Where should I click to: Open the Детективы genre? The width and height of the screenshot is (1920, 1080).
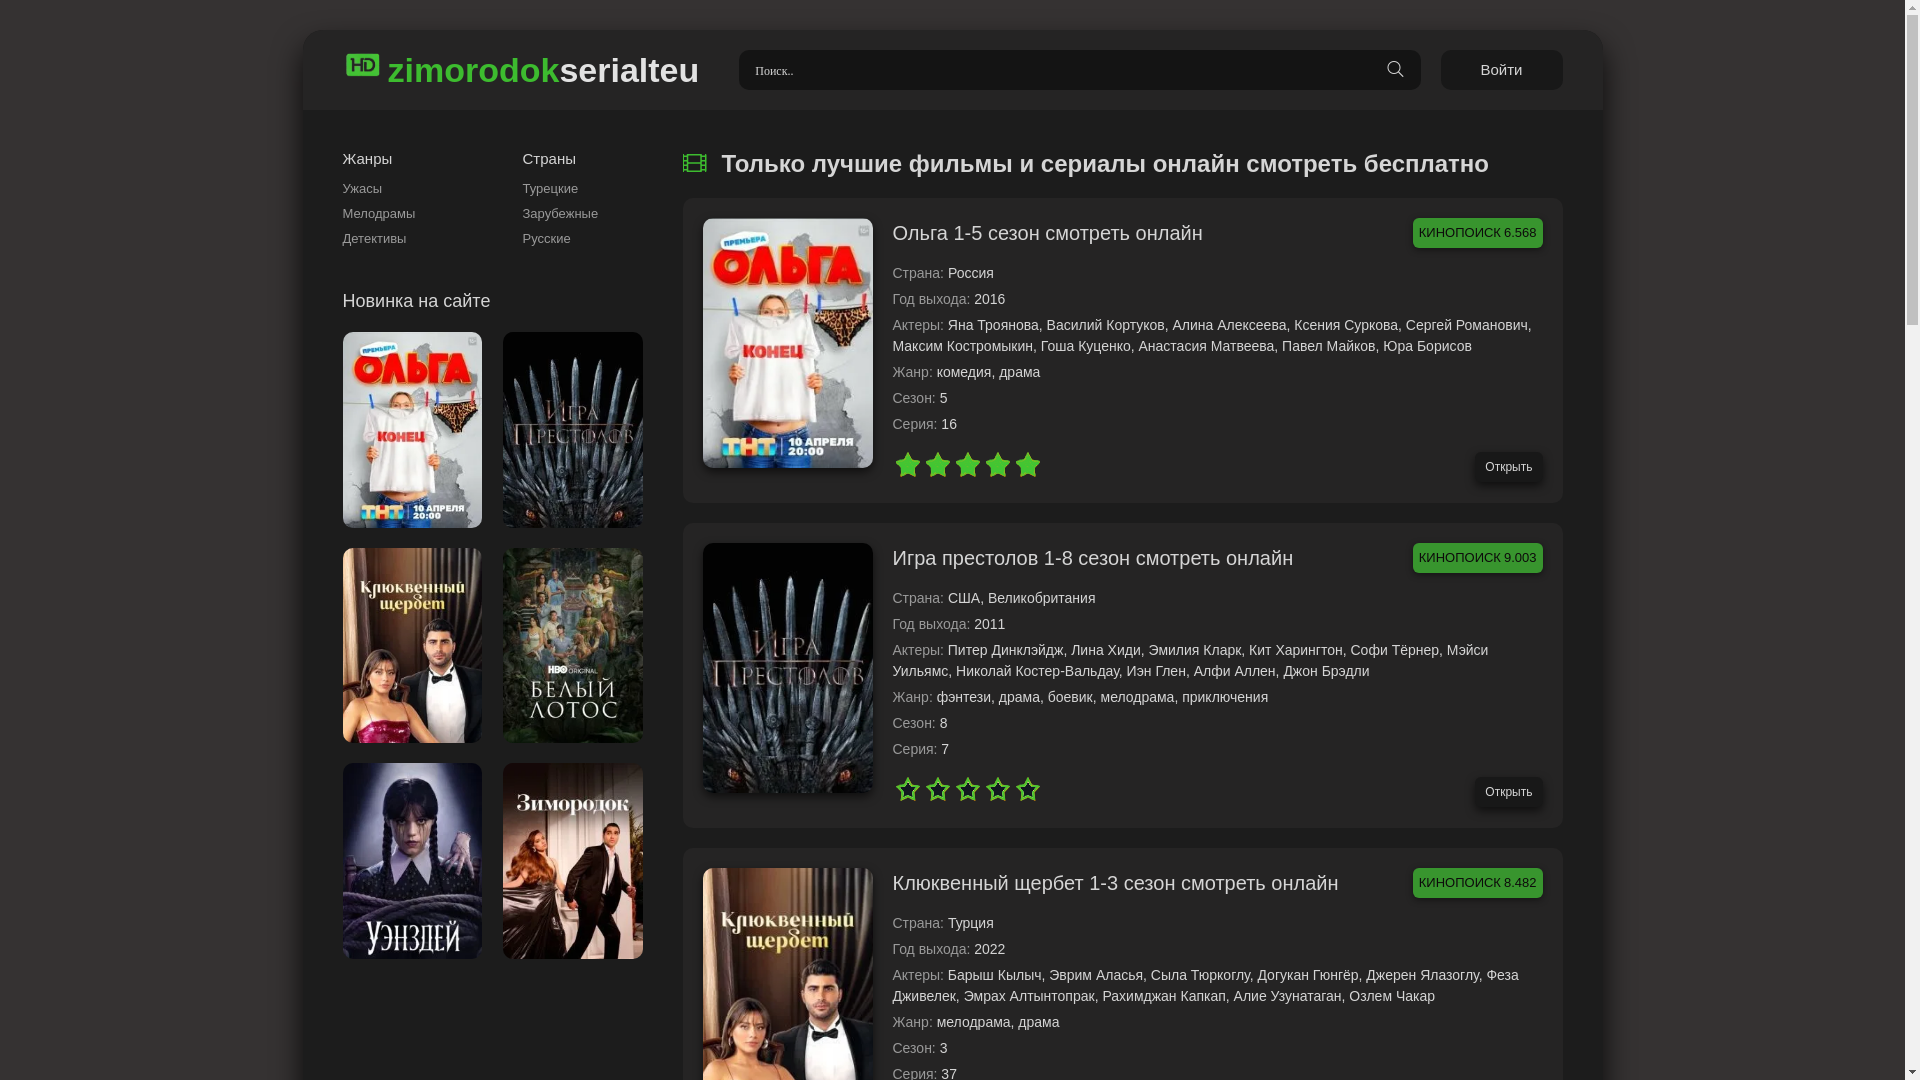tap(374, 239)
